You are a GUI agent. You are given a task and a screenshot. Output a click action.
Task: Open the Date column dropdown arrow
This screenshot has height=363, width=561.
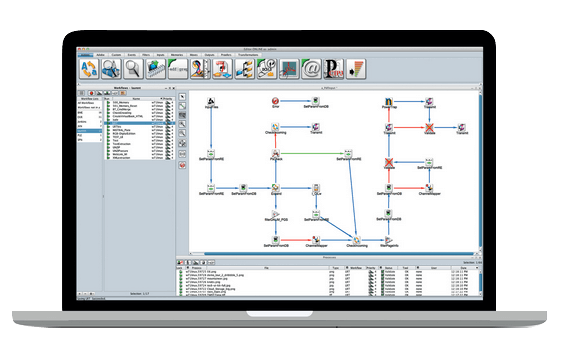[477, 268]
